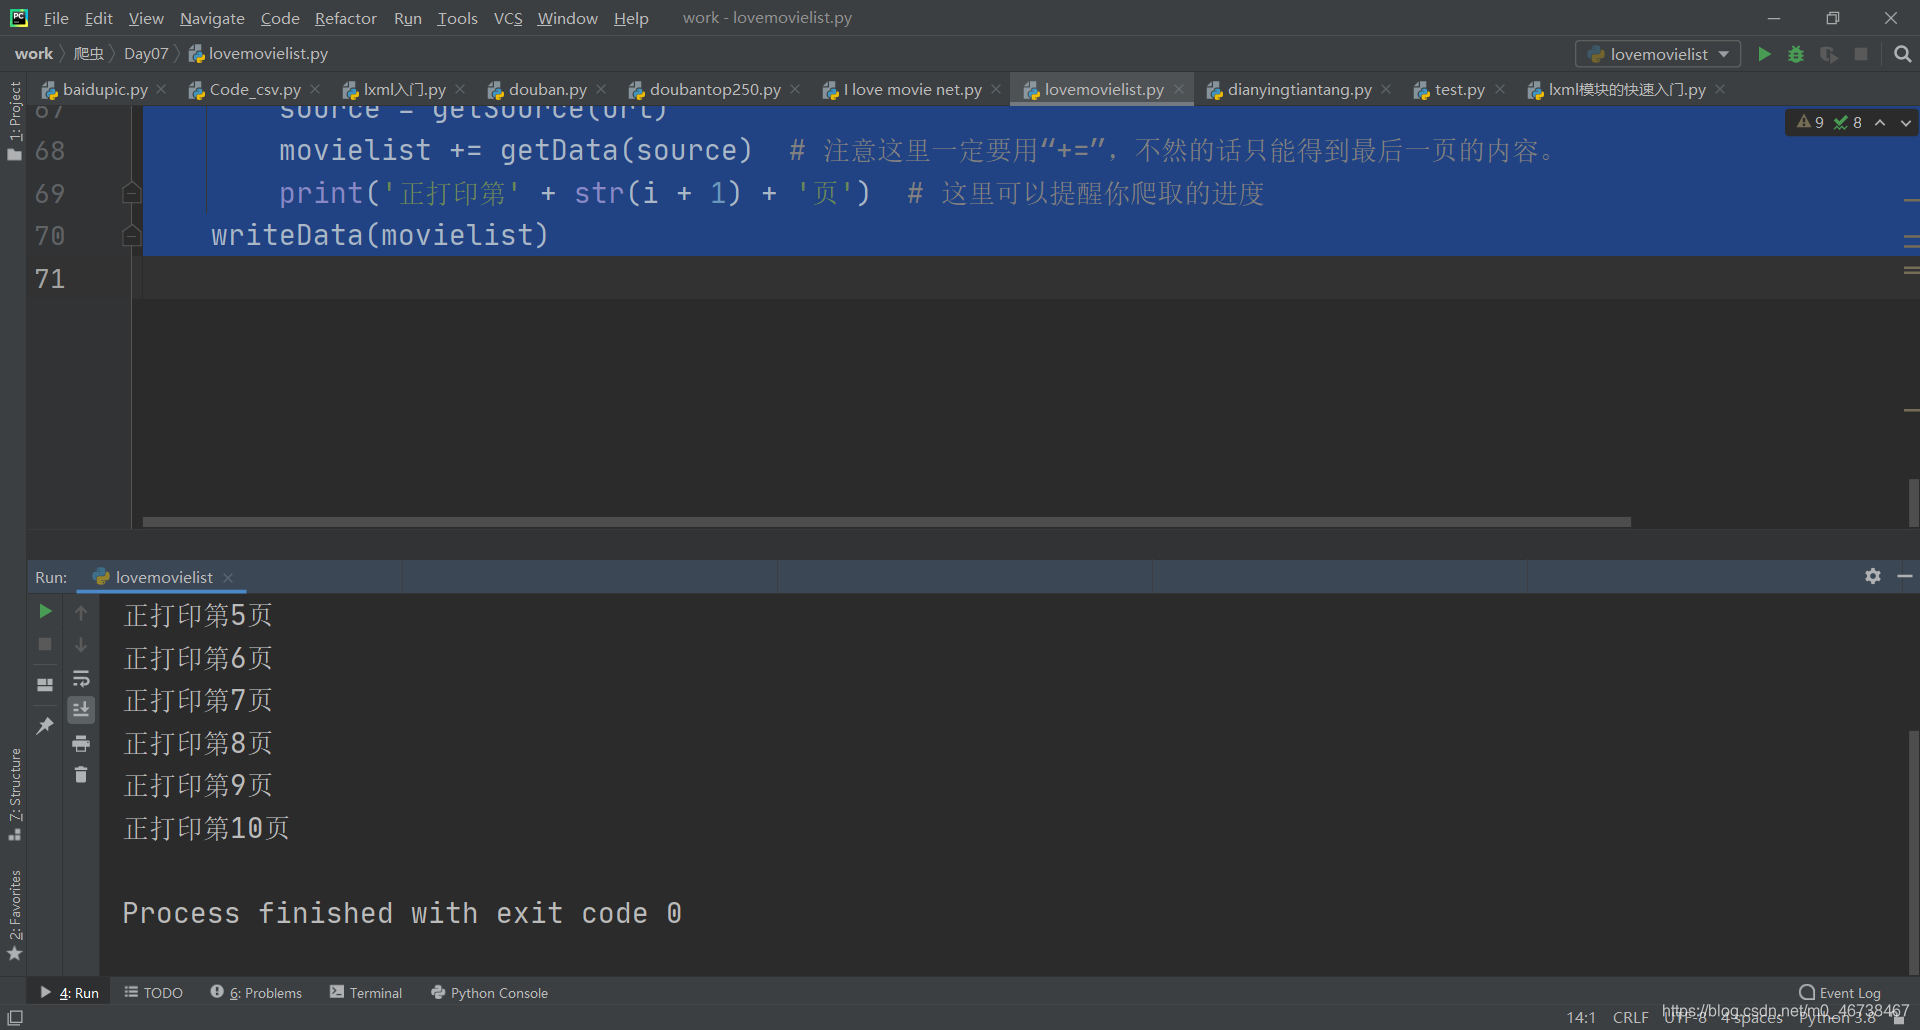Collapse the code fold at line 69
Image resolution: width=1920 pixels, height=1030 pixels.
click(131, 193)
